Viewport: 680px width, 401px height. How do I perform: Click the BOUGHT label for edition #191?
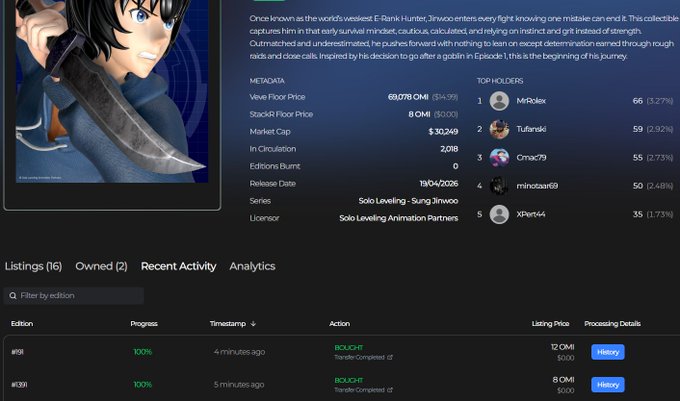pyautogui.click(x=349, y=348)
